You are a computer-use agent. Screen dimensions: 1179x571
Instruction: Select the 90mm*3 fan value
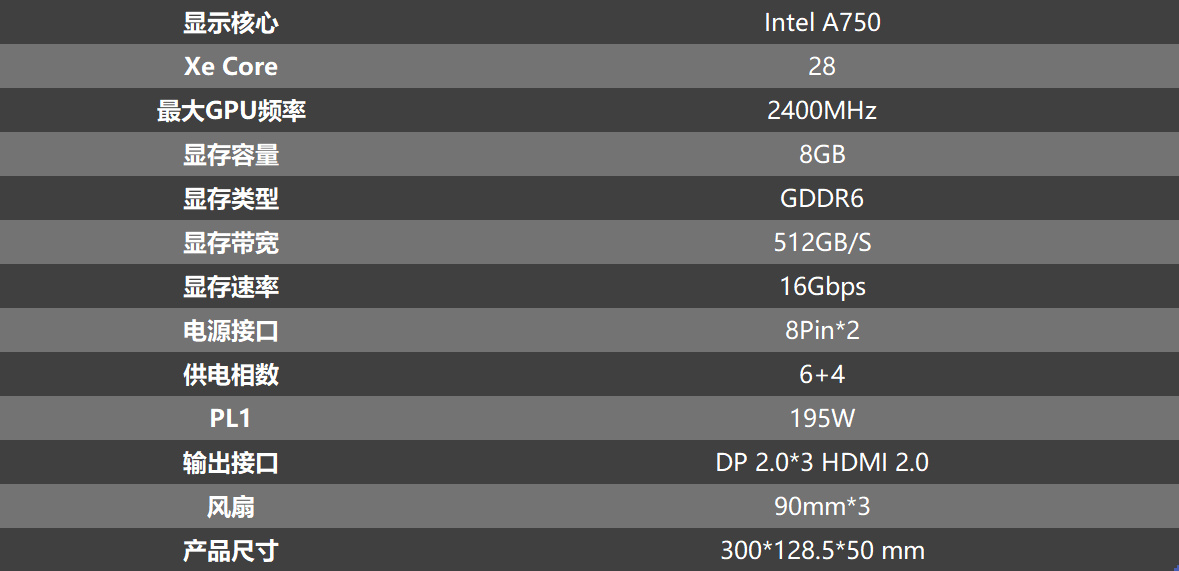pyautogui.click(x=822, y=506)
